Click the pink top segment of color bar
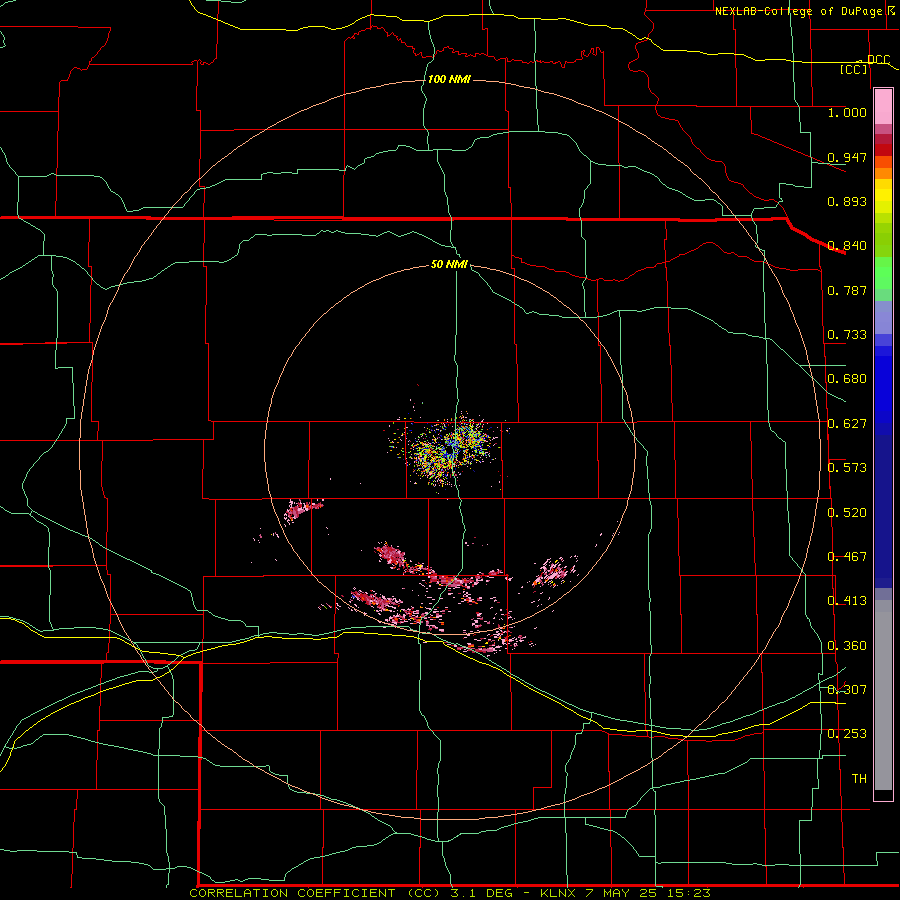Image resolution: width=900 pixels, height=900 pixels. (883, 107)
